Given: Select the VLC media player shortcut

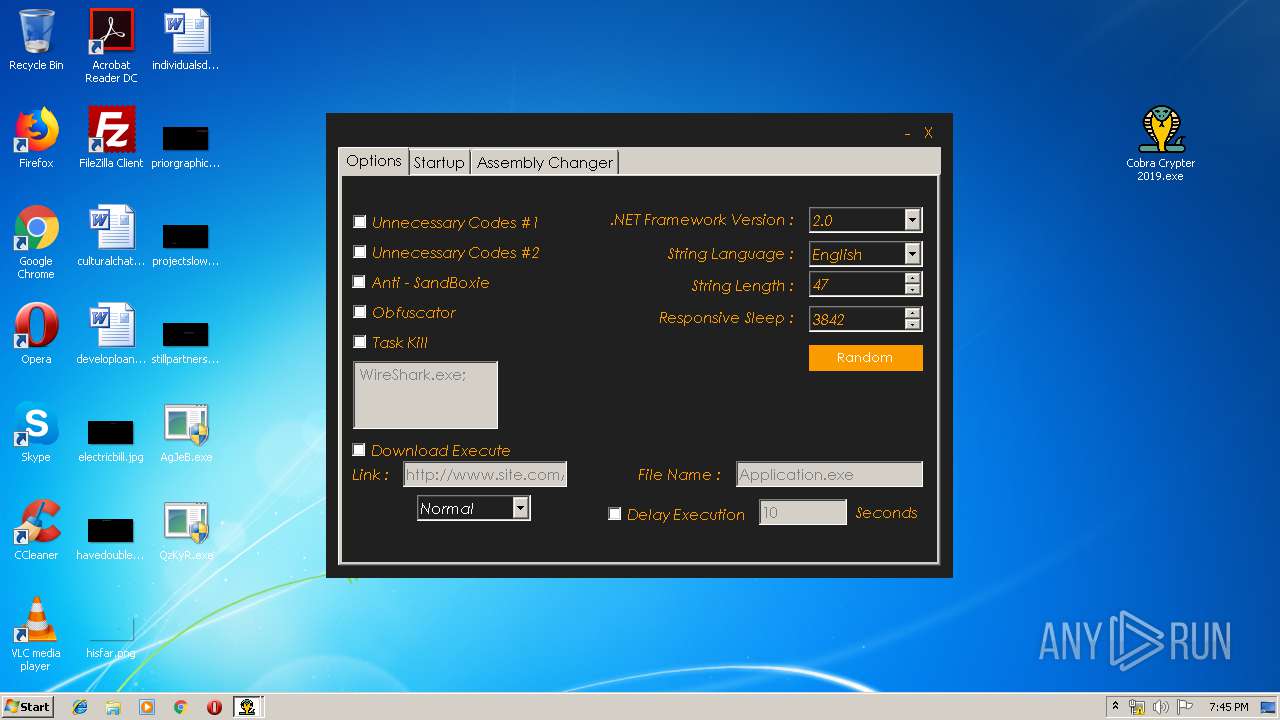Looking at the screenshot, I should click(x=36, y=634).
